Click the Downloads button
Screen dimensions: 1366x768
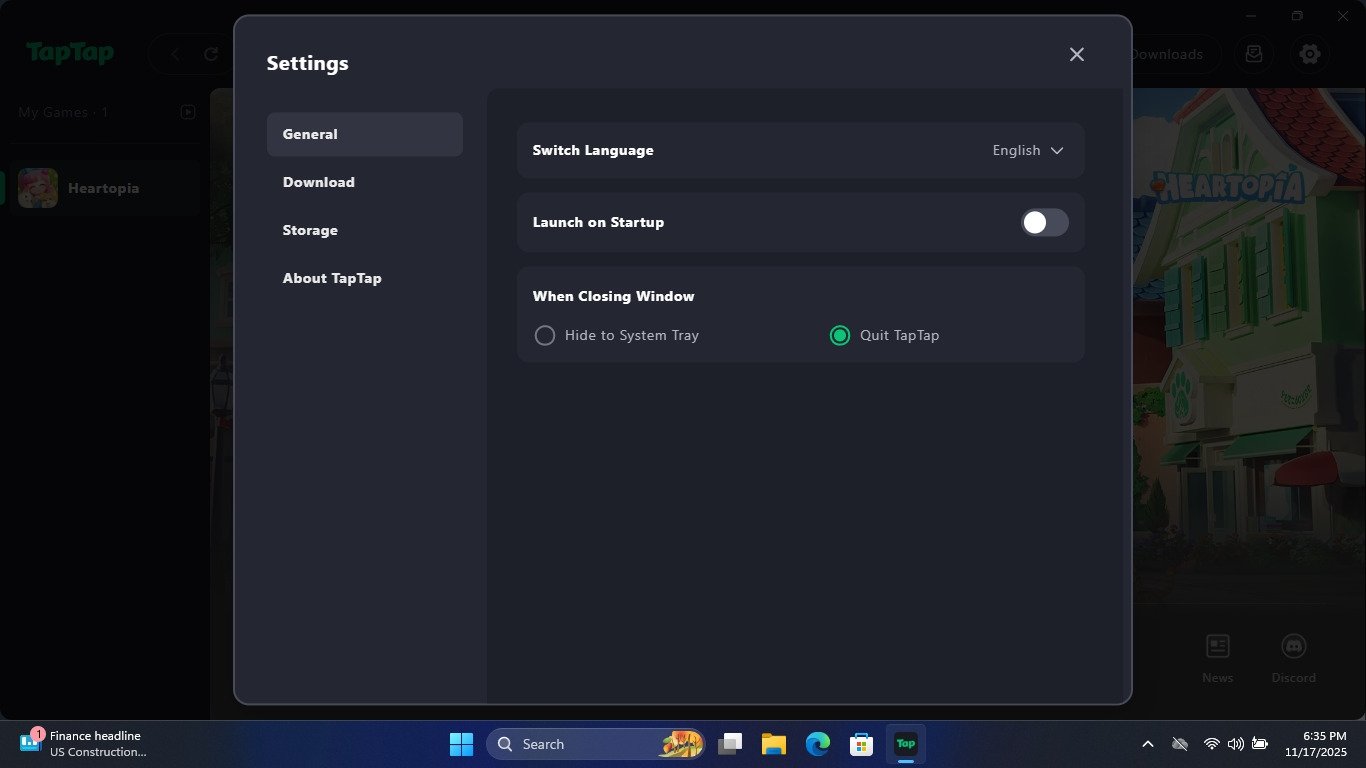click(x=1168, y=54)
